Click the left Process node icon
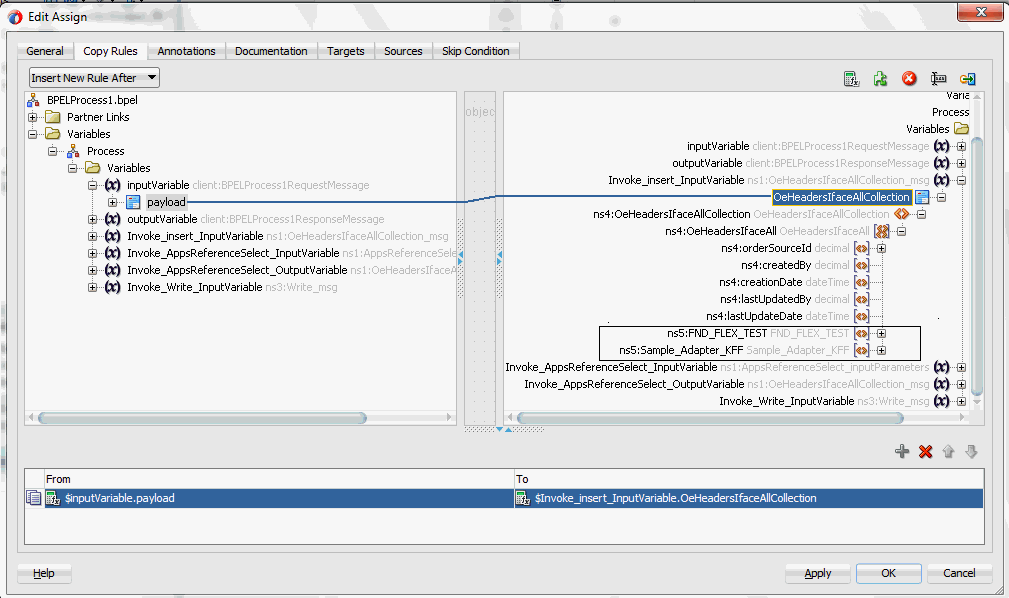1009x598 pixels. pyautogui.click(x=73, y=151)
